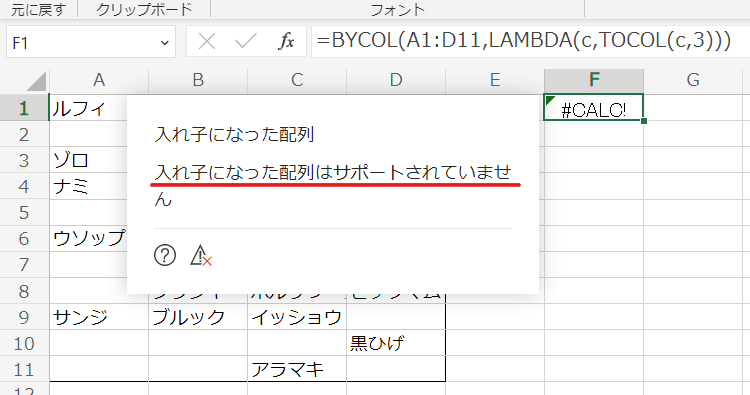Select all cells with corner triangle

[x=36, y=81]
